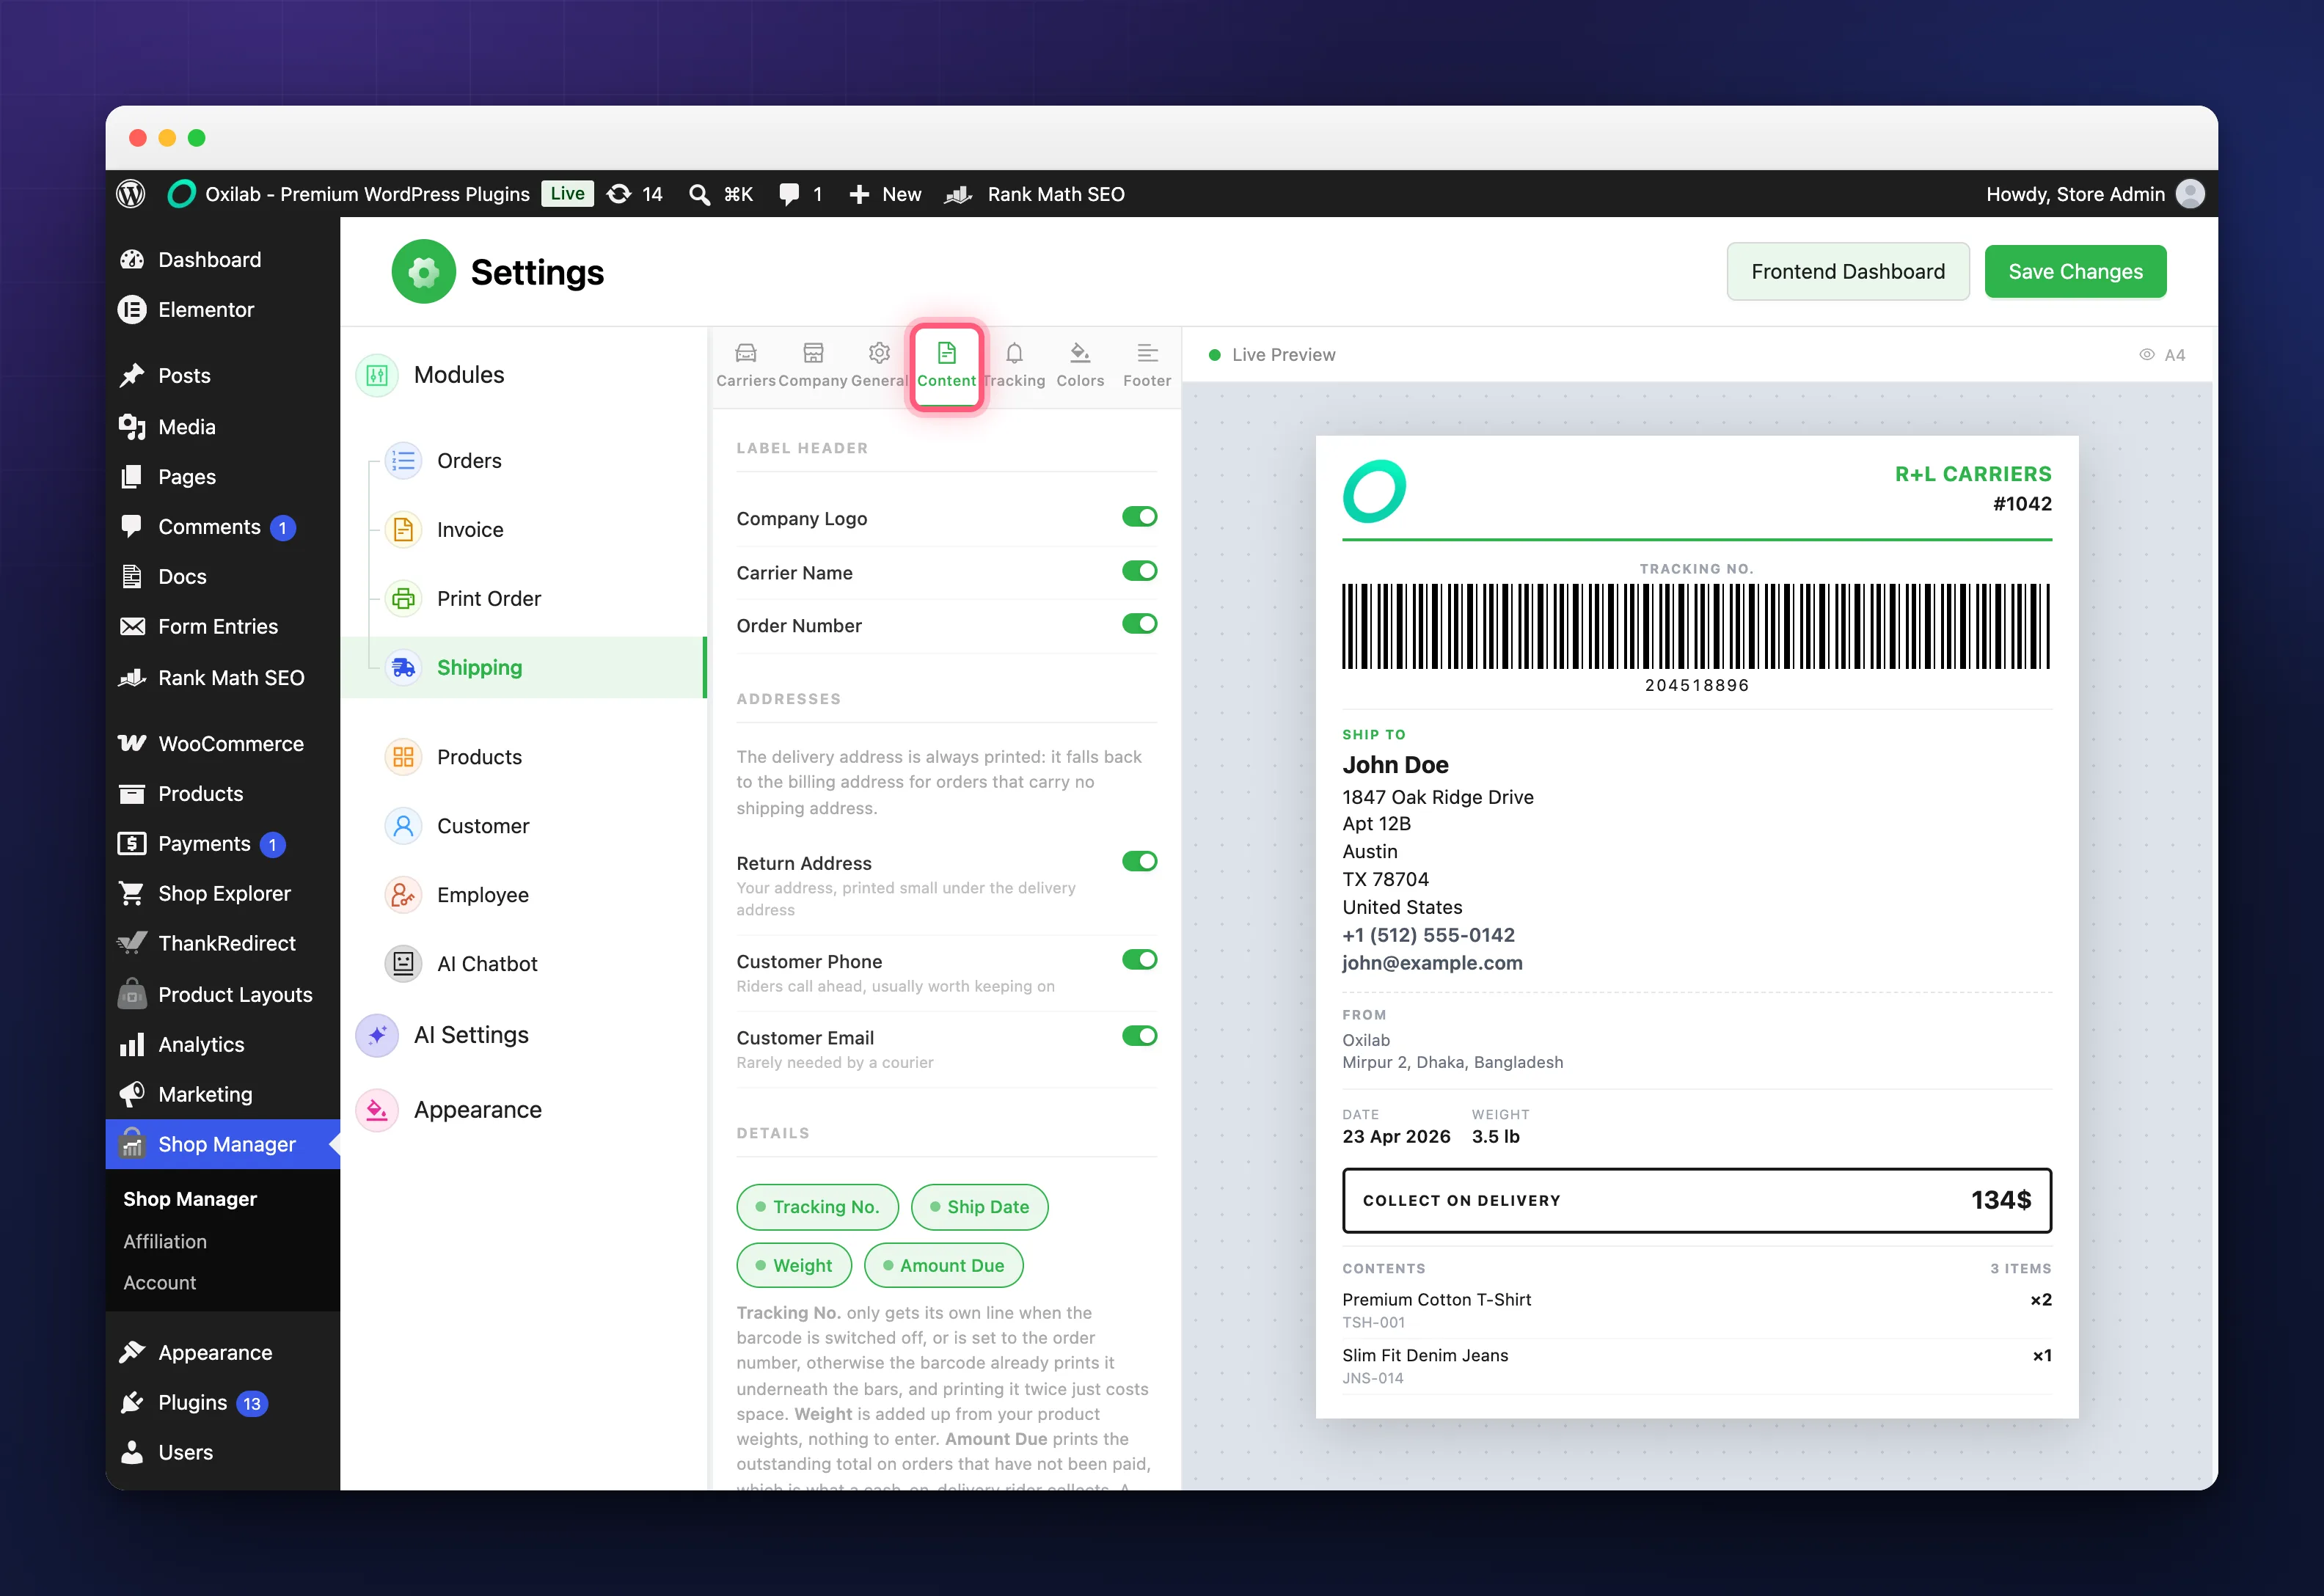Viewport: 2324px width, 1596px height.
Task: Toggle Carrier Name switch
Action: coord(1139,571)
